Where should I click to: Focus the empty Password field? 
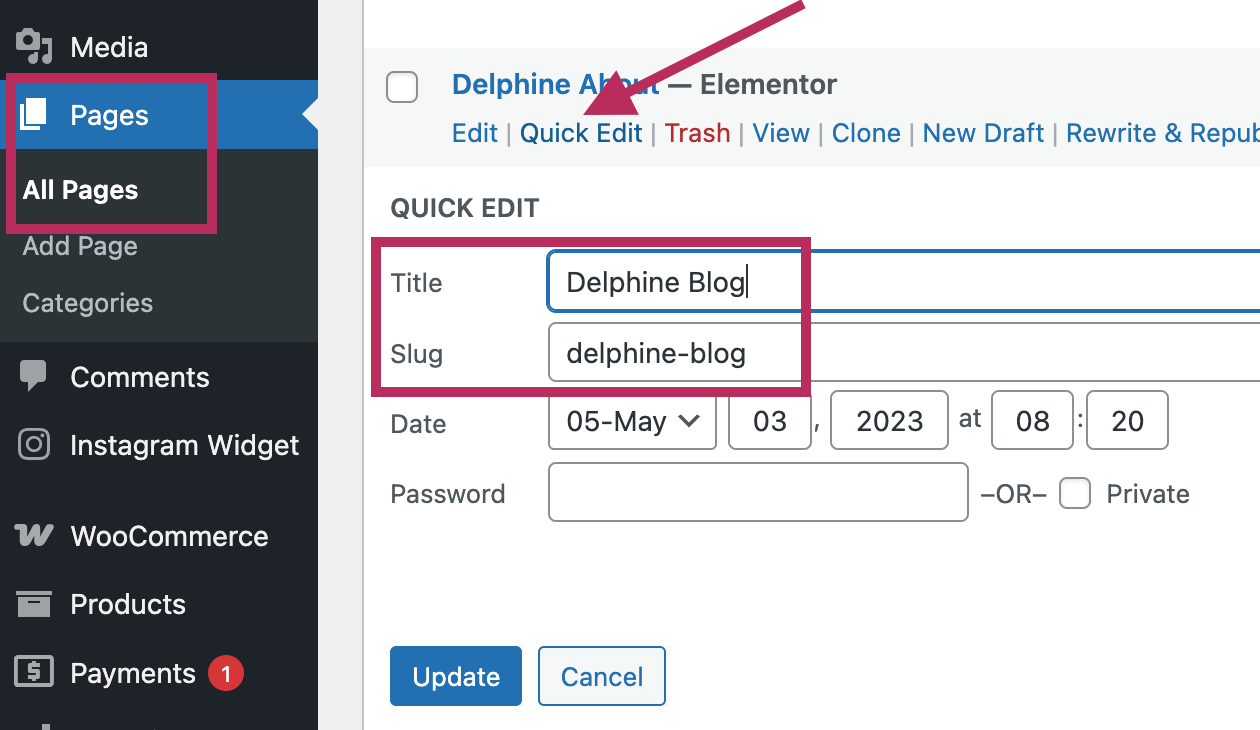[x=758, y=492]
